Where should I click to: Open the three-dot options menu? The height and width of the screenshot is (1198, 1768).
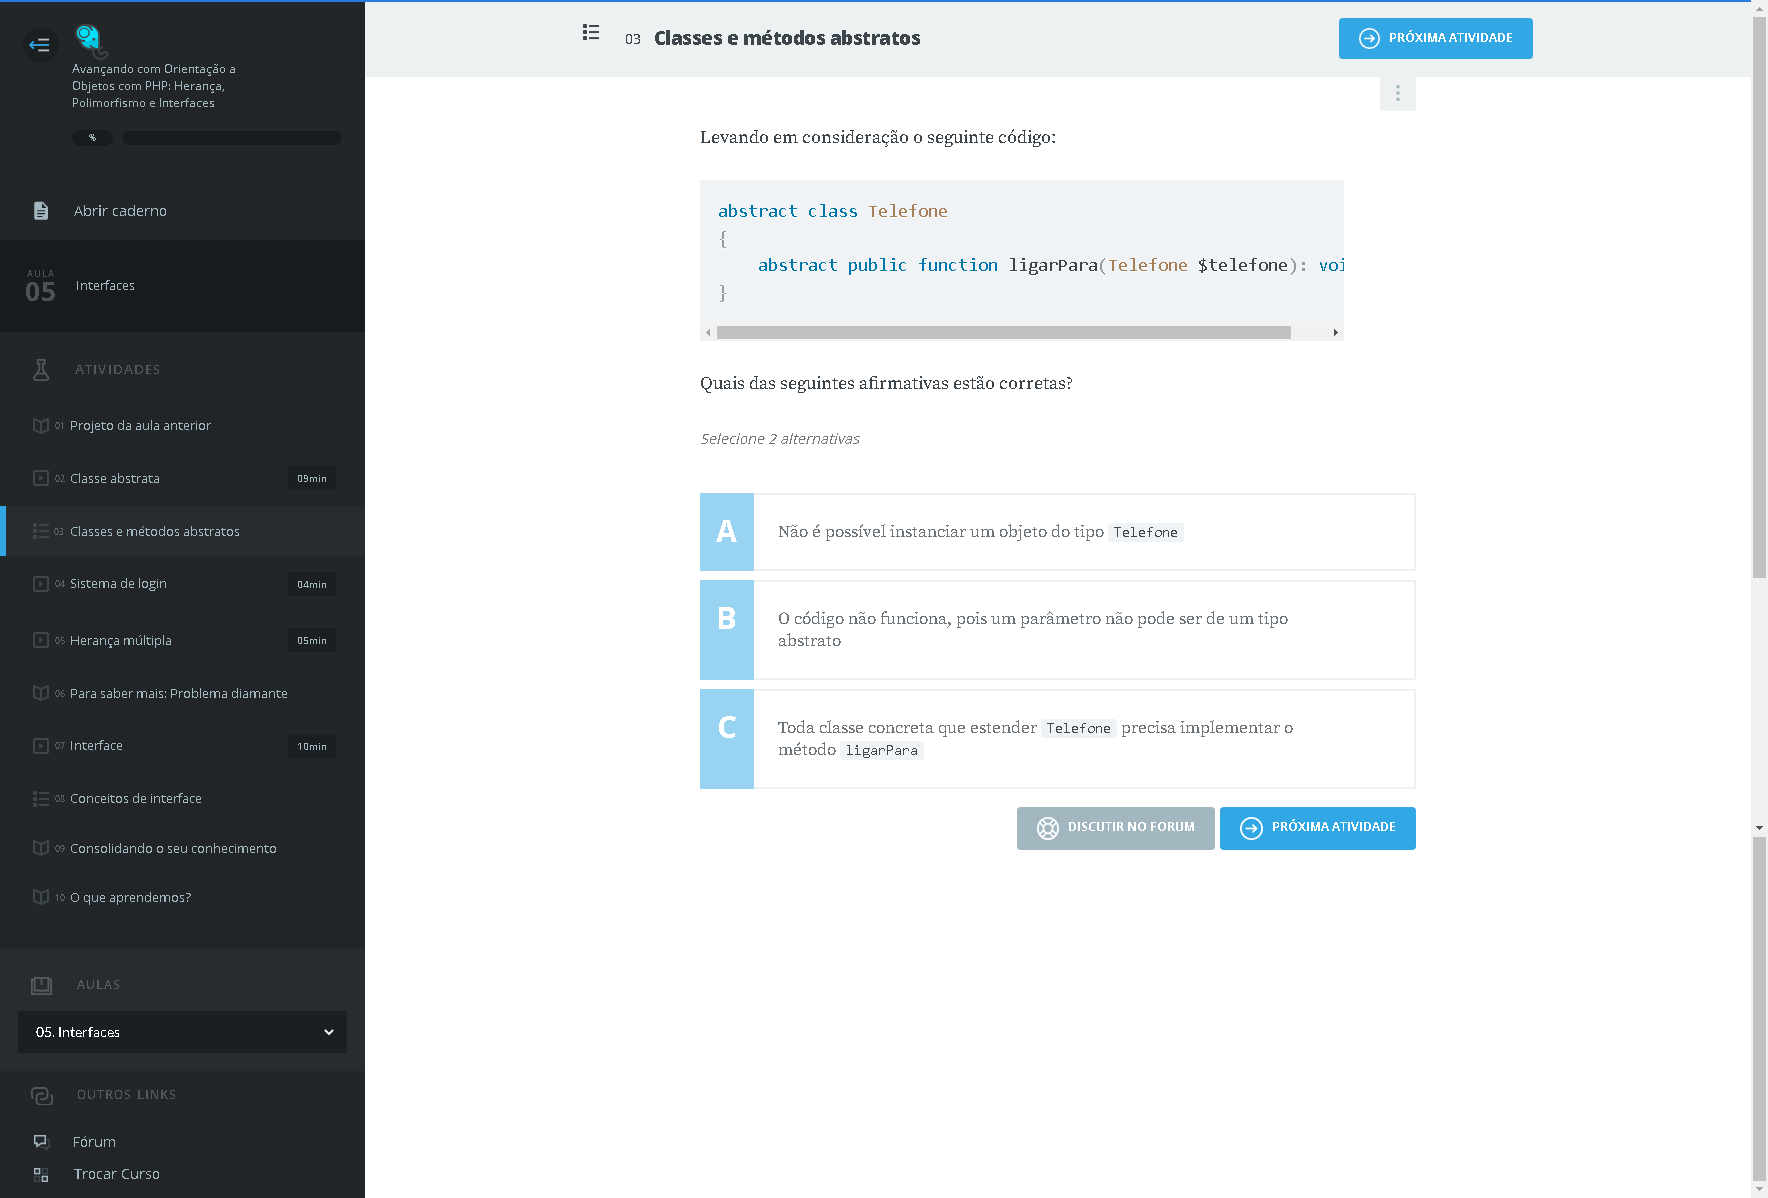(1397, 93)
